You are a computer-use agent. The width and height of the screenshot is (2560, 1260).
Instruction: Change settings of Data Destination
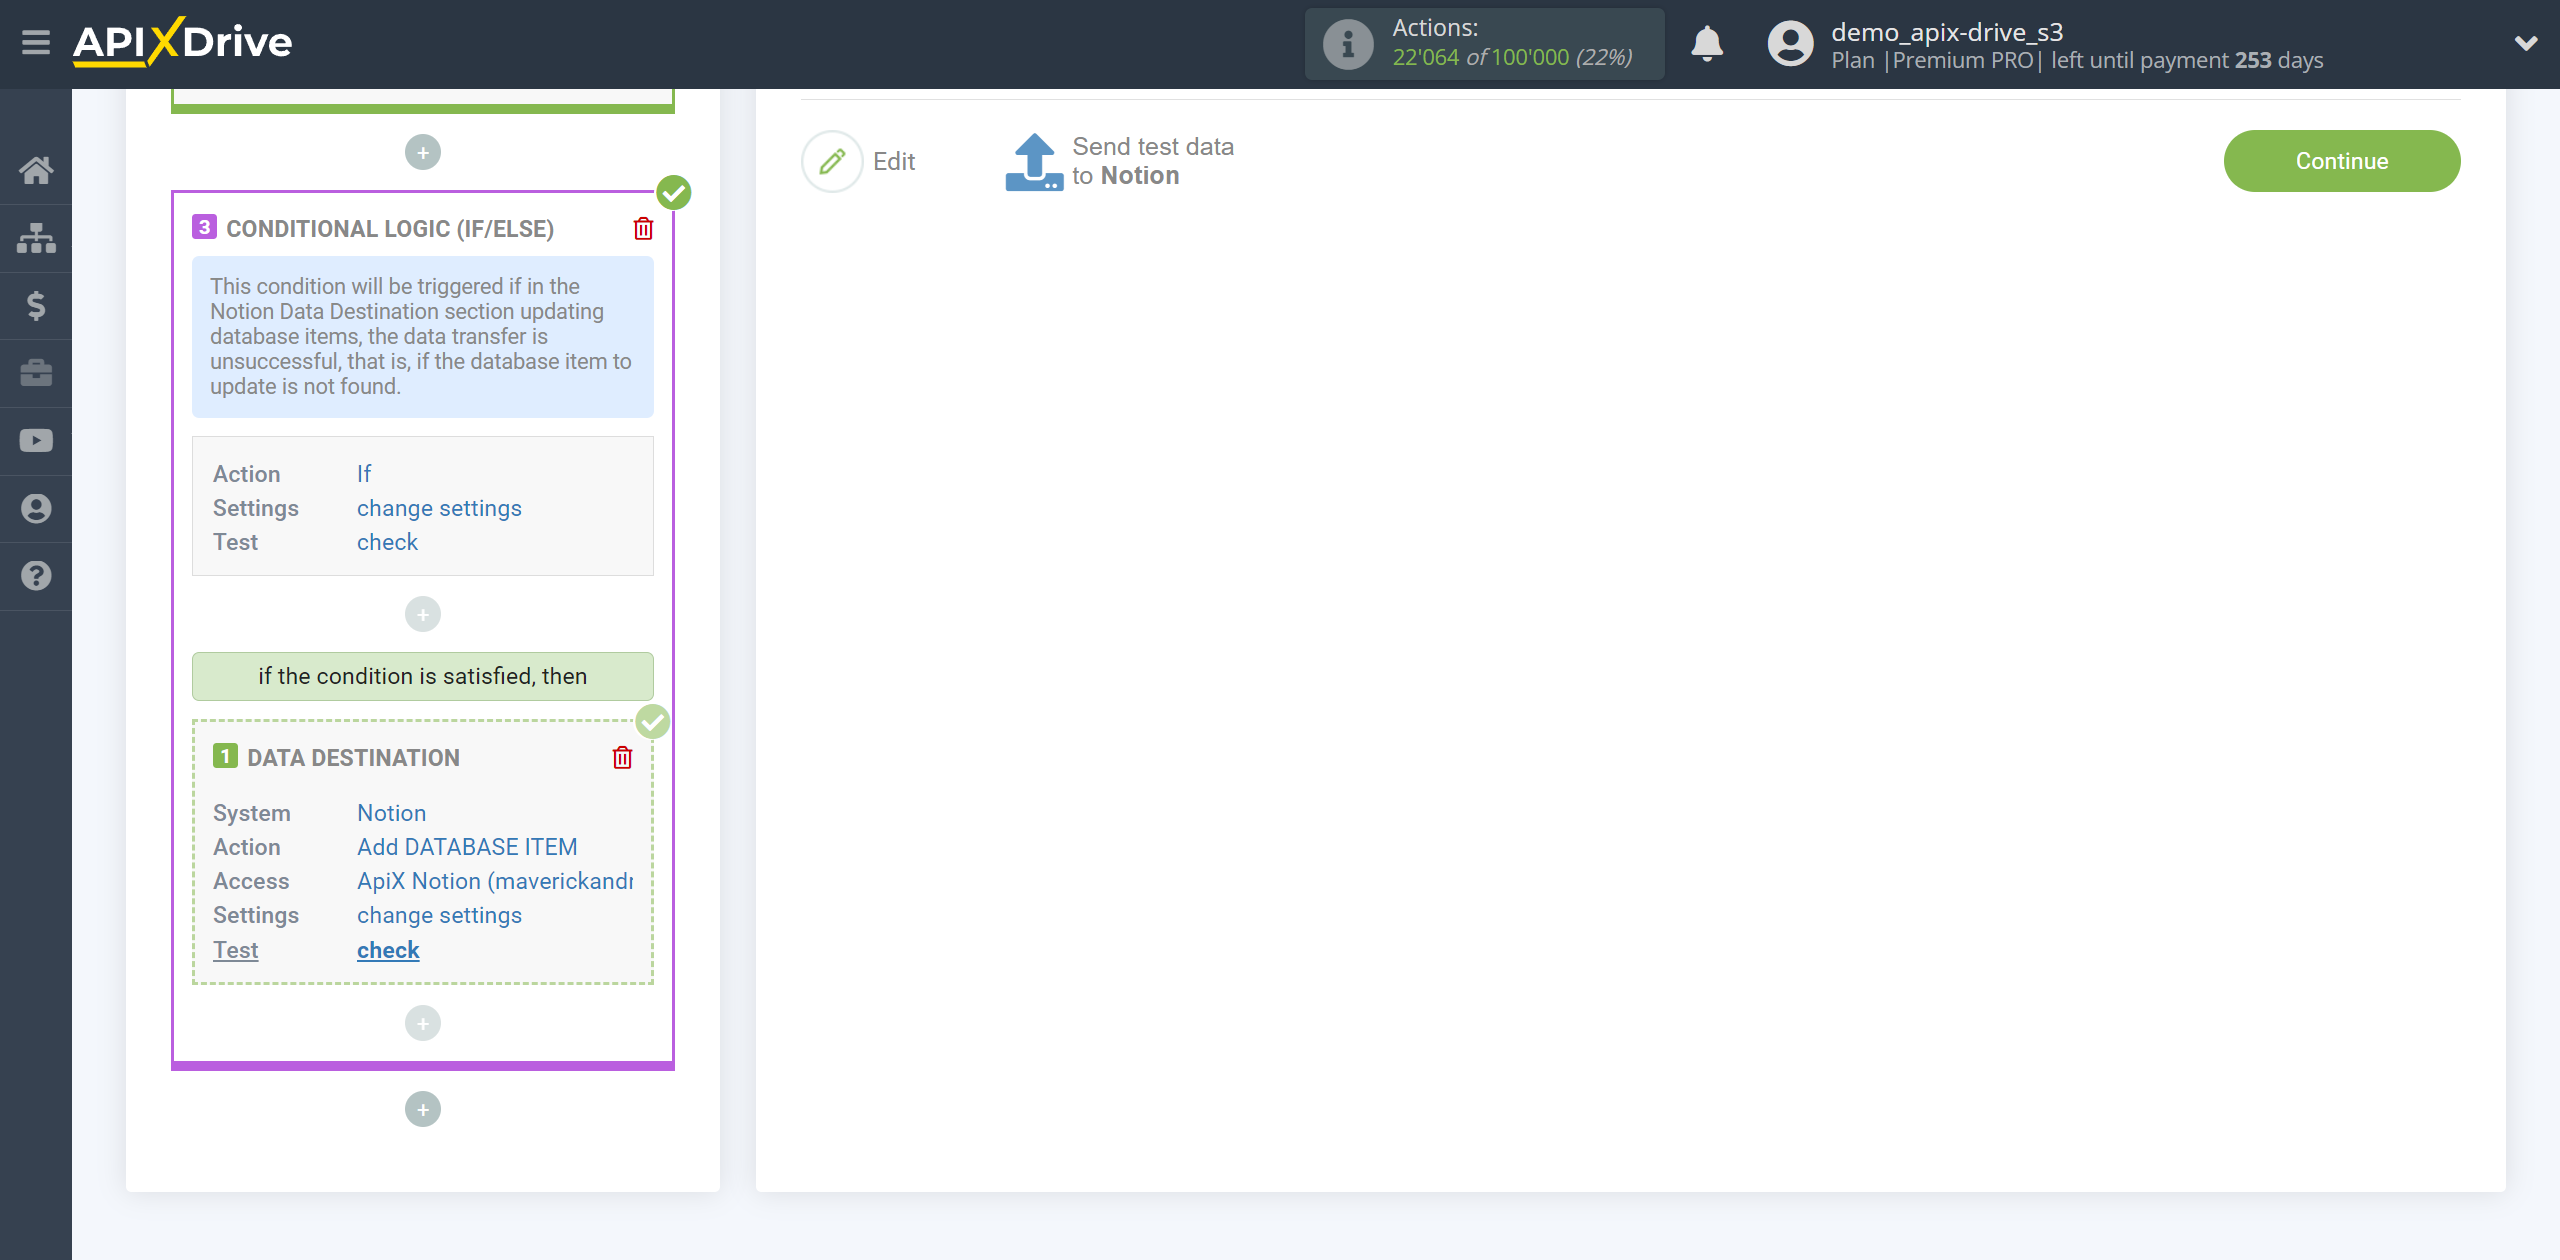click(x=439, y=915)
